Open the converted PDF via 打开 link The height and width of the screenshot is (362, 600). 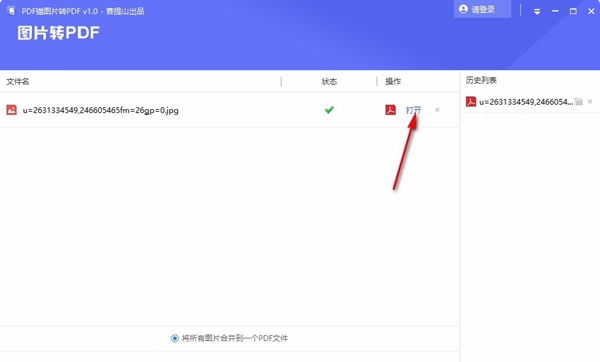coord(413,110)
